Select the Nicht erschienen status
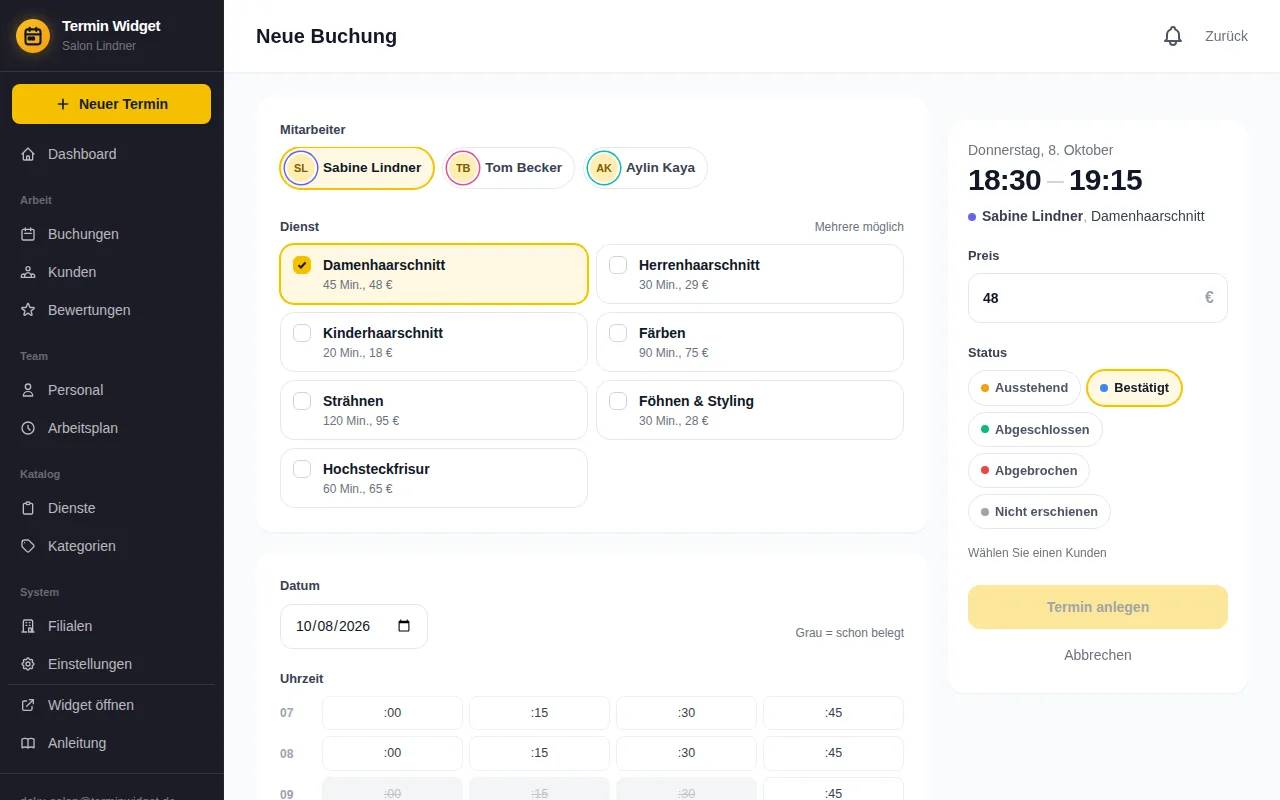 pyautogui.click(x=1039, y=511)
